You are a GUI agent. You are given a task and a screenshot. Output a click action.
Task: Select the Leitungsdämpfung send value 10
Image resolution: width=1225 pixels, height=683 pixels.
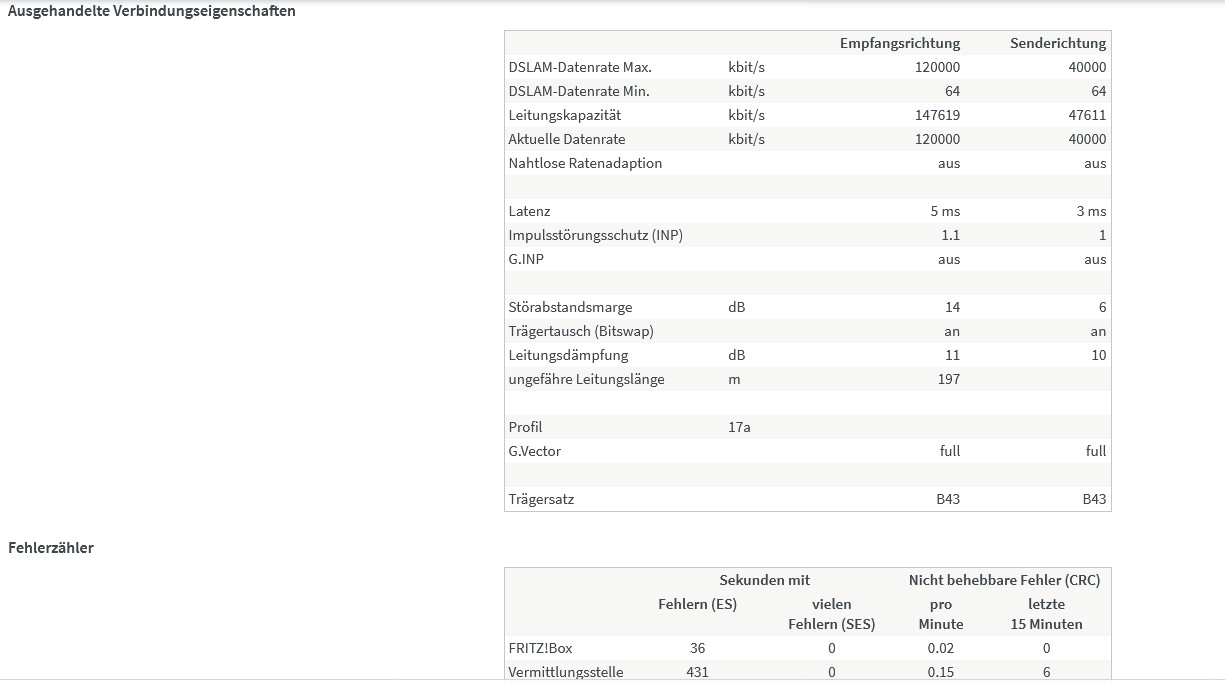[x=1099, y=355]
